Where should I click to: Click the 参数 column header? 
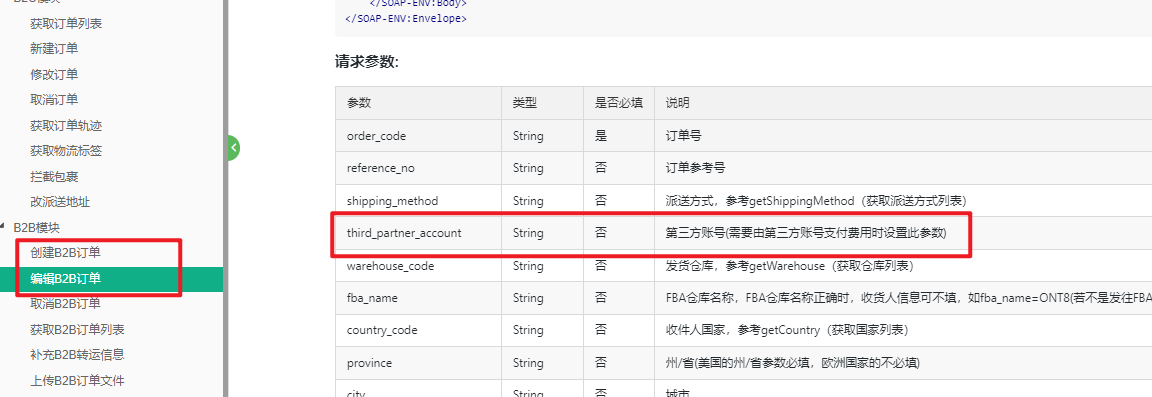click(419, 103)
